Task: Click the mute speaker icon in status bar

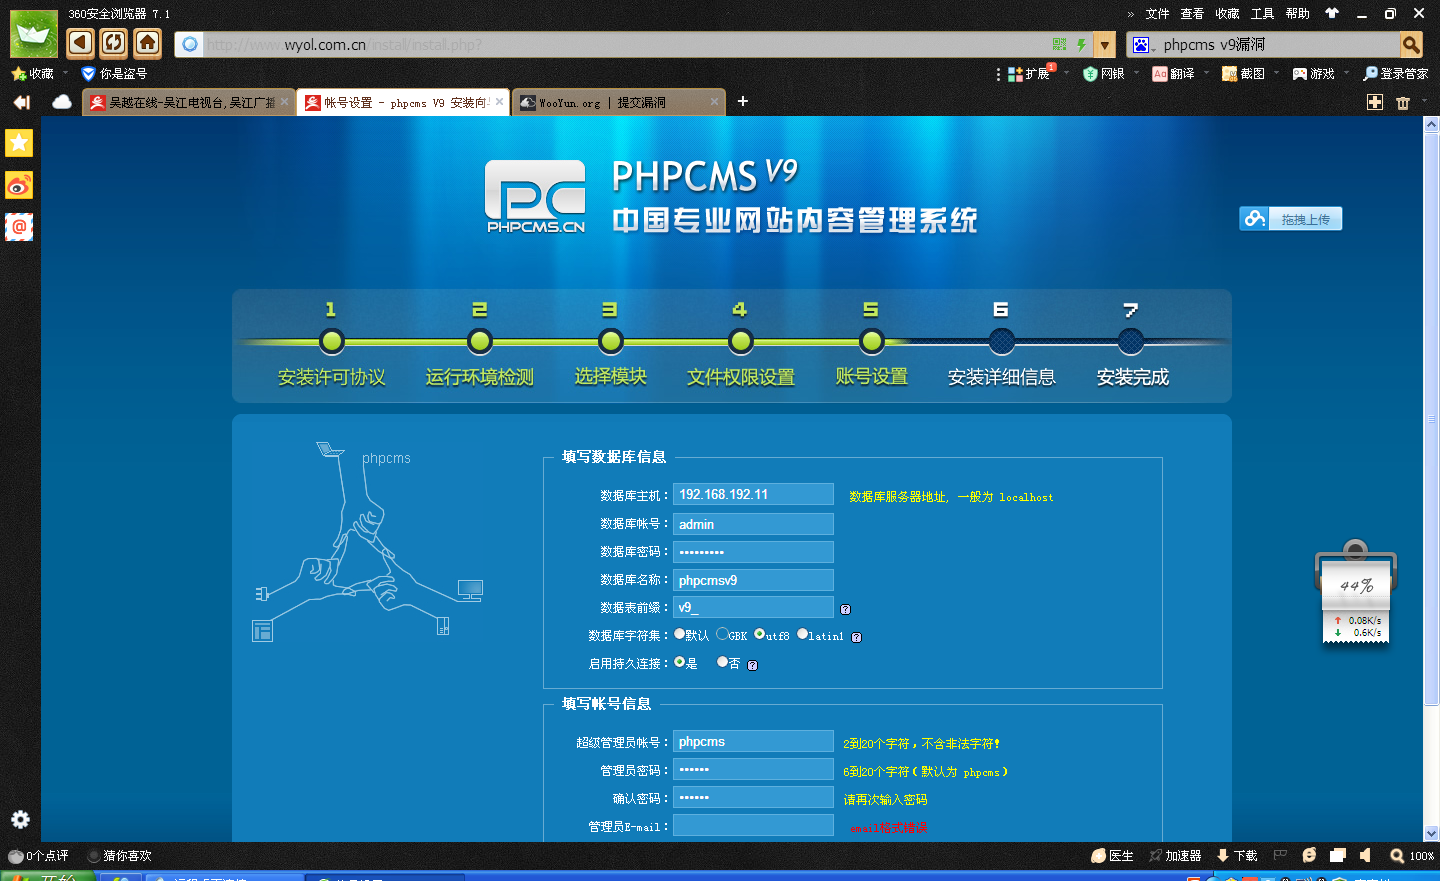Action: click(1366, 855)
